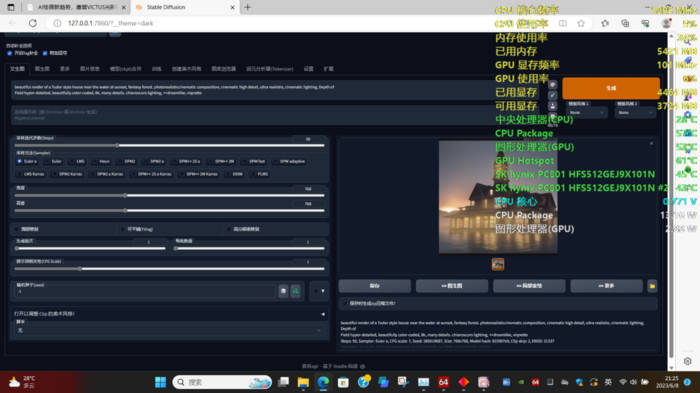
Task: Open the script dropdown at the bottom left
Action: click(x=169, y=330)
